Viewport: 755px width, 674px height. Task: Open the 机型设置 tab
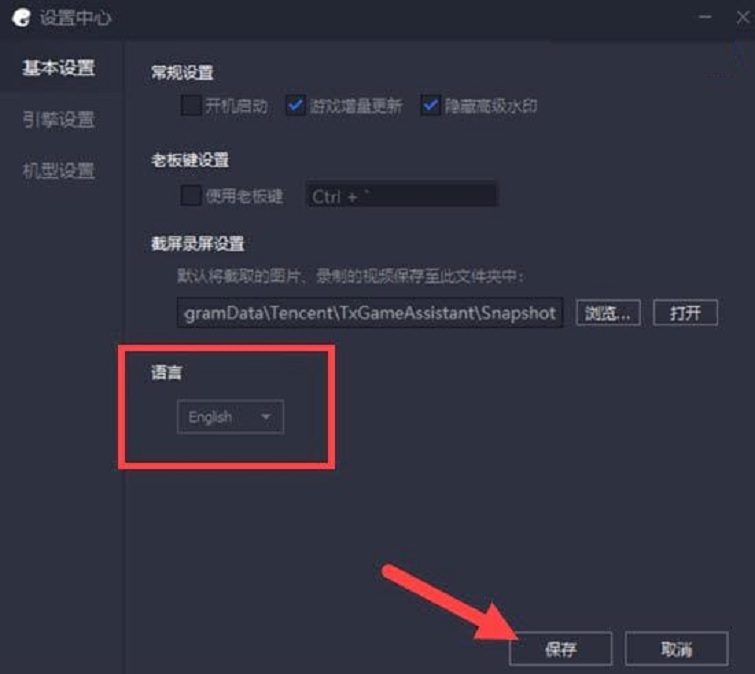(59, 170)
